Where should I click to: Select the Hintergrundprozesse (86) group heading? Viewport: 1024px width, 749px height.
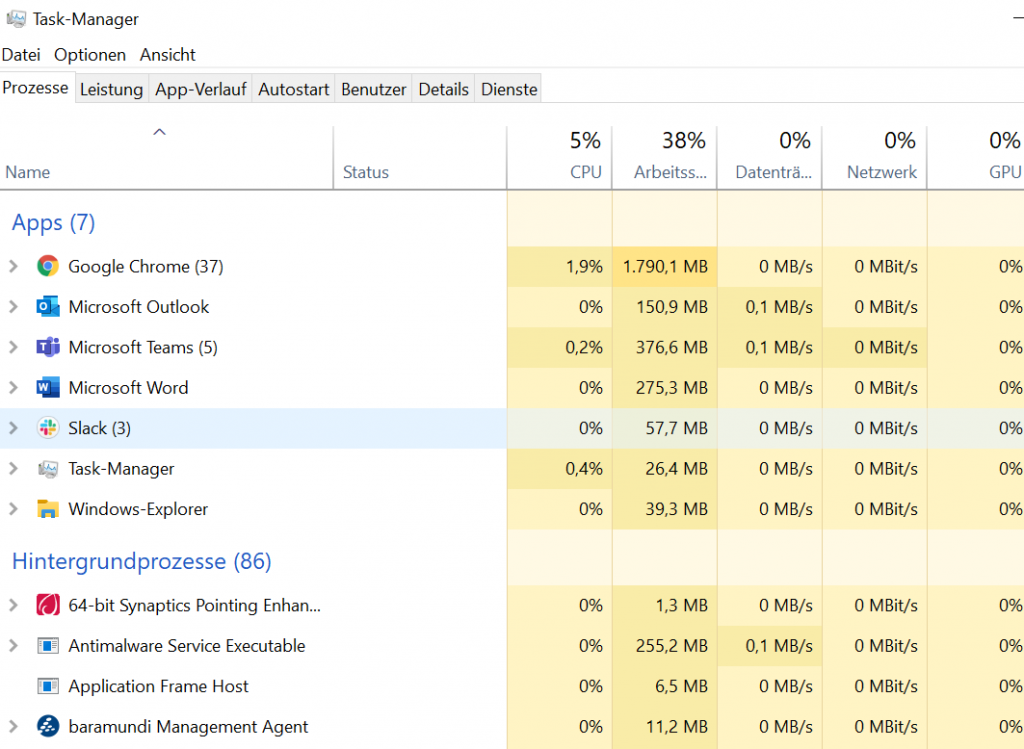tap(142, 562)
